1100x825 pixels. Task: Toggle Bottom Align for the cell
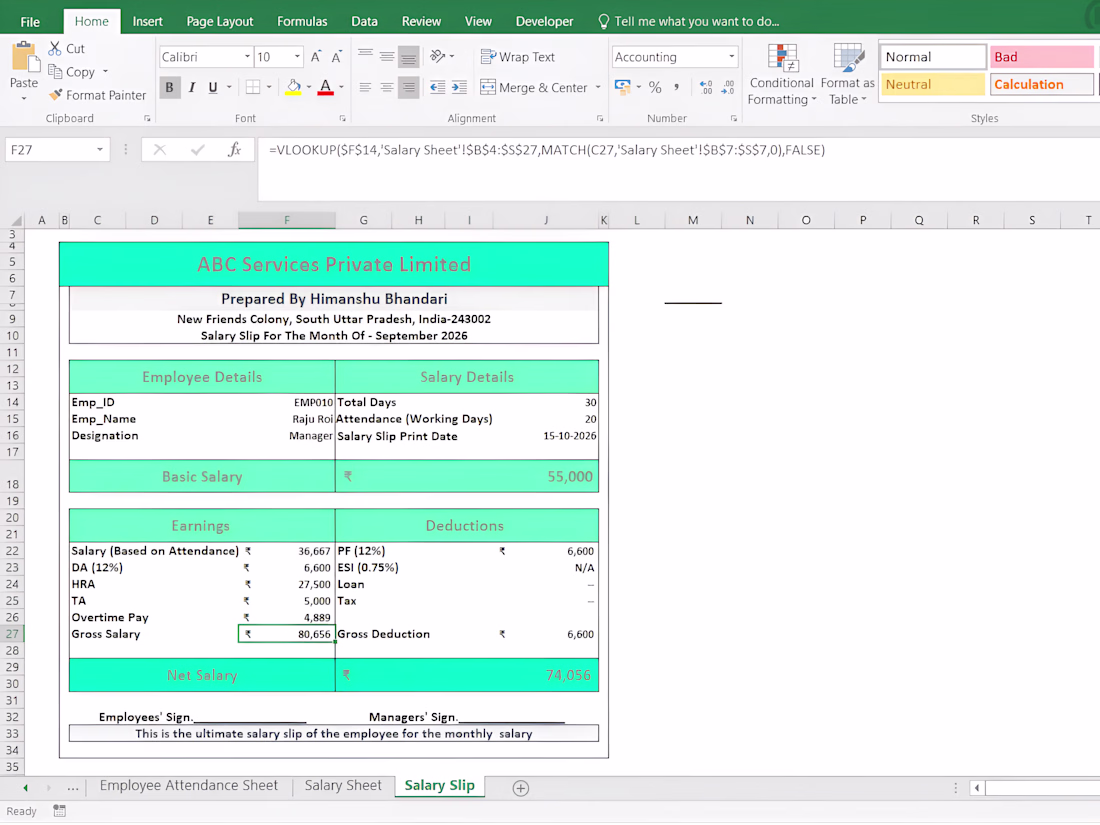(408, 57)
